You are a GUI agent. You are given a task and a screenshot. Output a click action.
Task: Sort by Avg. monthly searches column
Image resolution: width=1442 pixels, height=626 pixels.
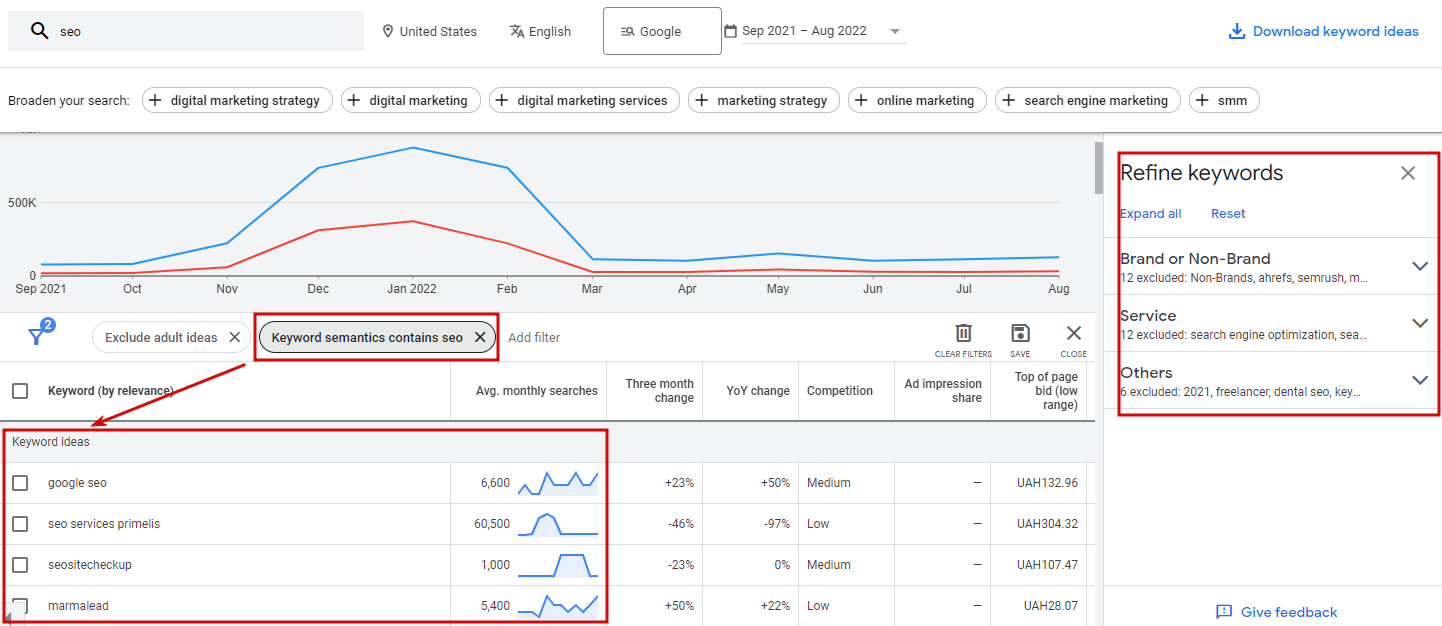537,391
